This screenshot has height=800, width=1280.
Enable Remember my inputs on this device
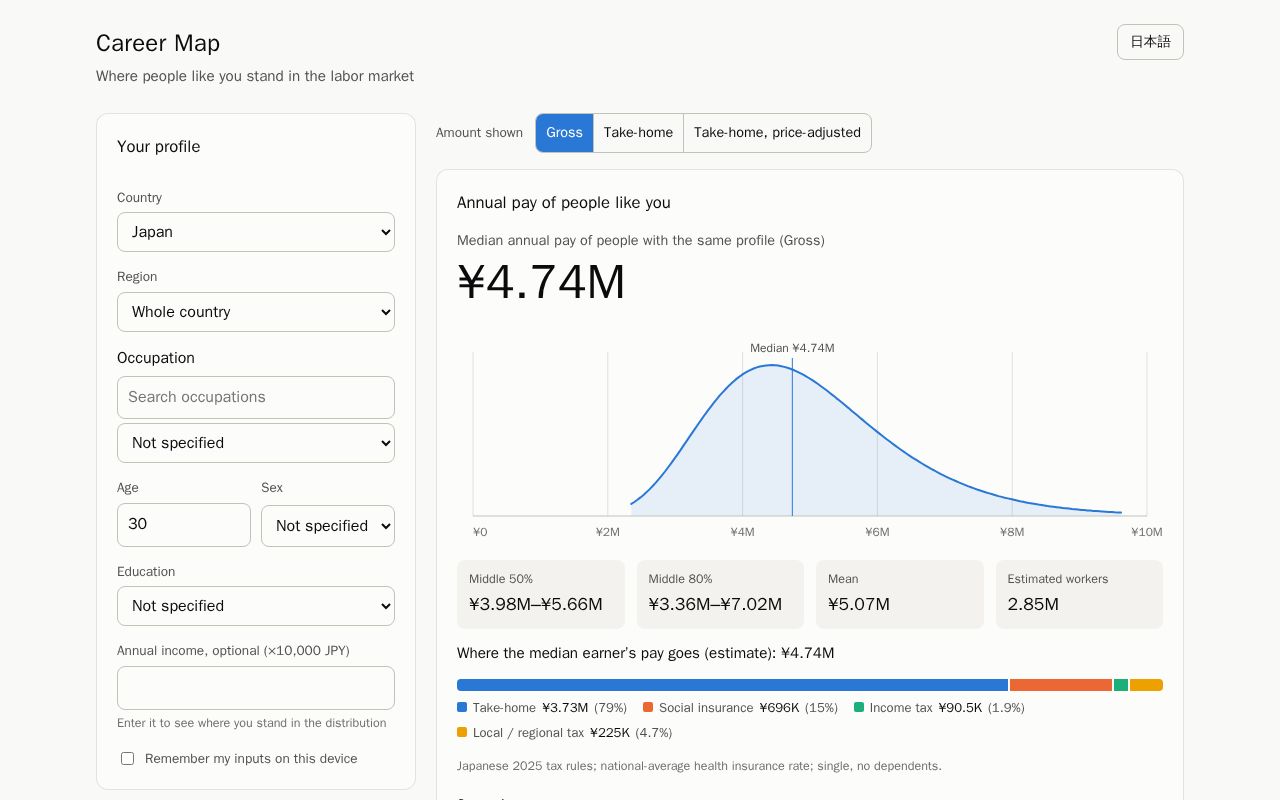point(128,759)
